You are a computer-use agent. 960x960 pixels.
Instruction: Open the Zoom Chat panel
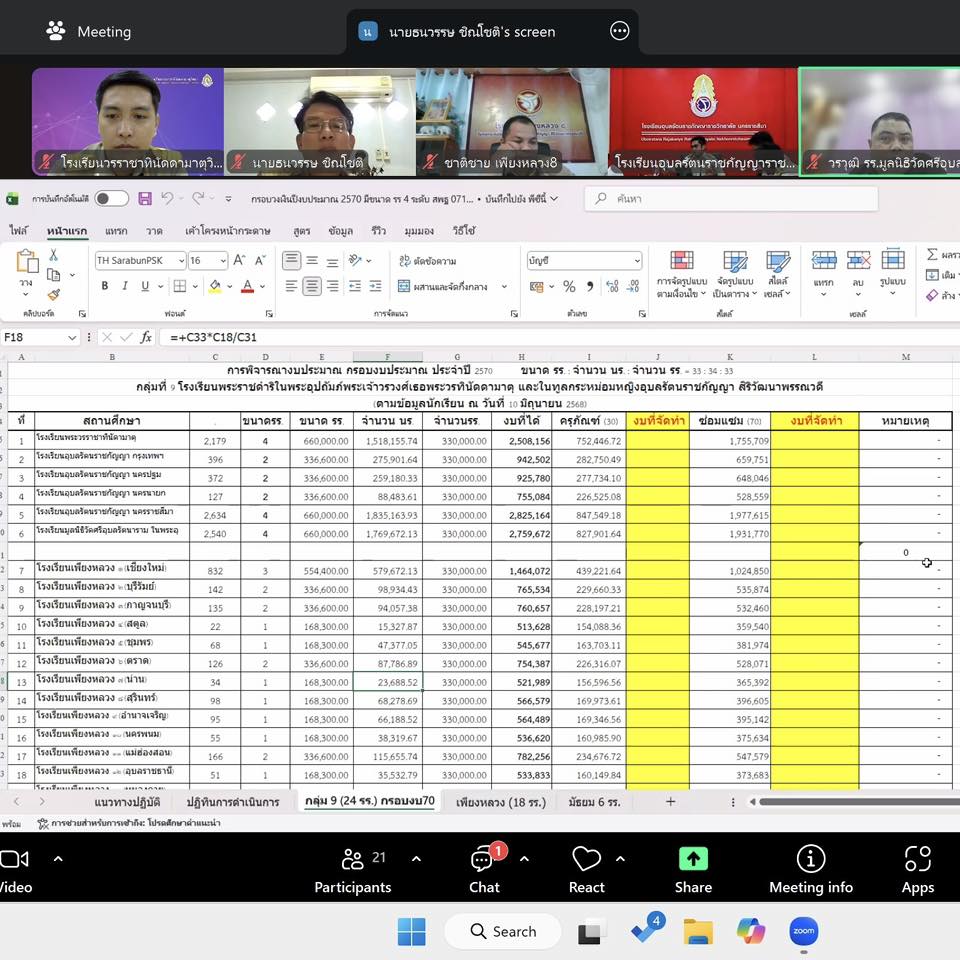point(484,860)
